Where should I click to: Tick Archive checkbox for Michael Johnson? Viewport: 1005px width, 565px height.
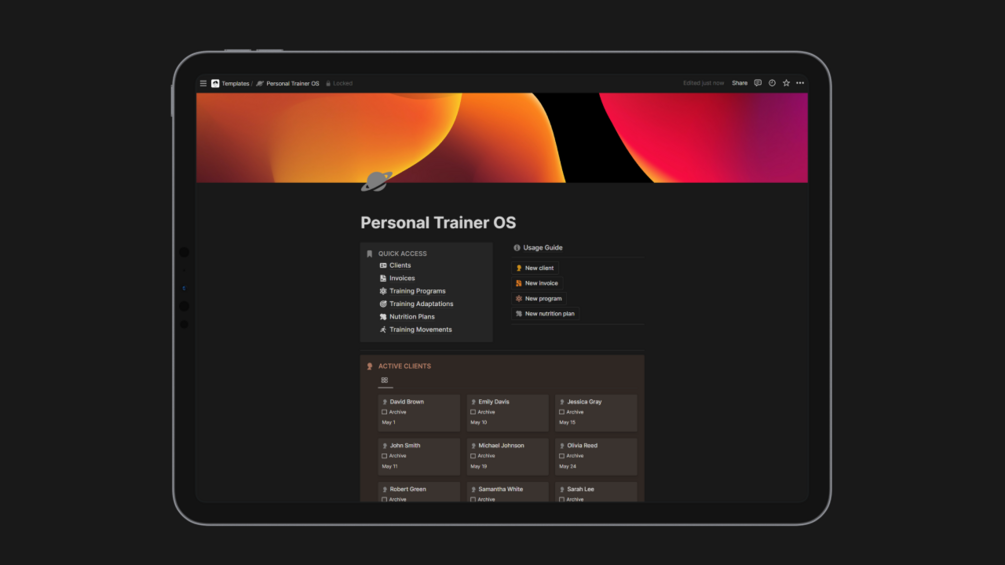tap(473, 455)
